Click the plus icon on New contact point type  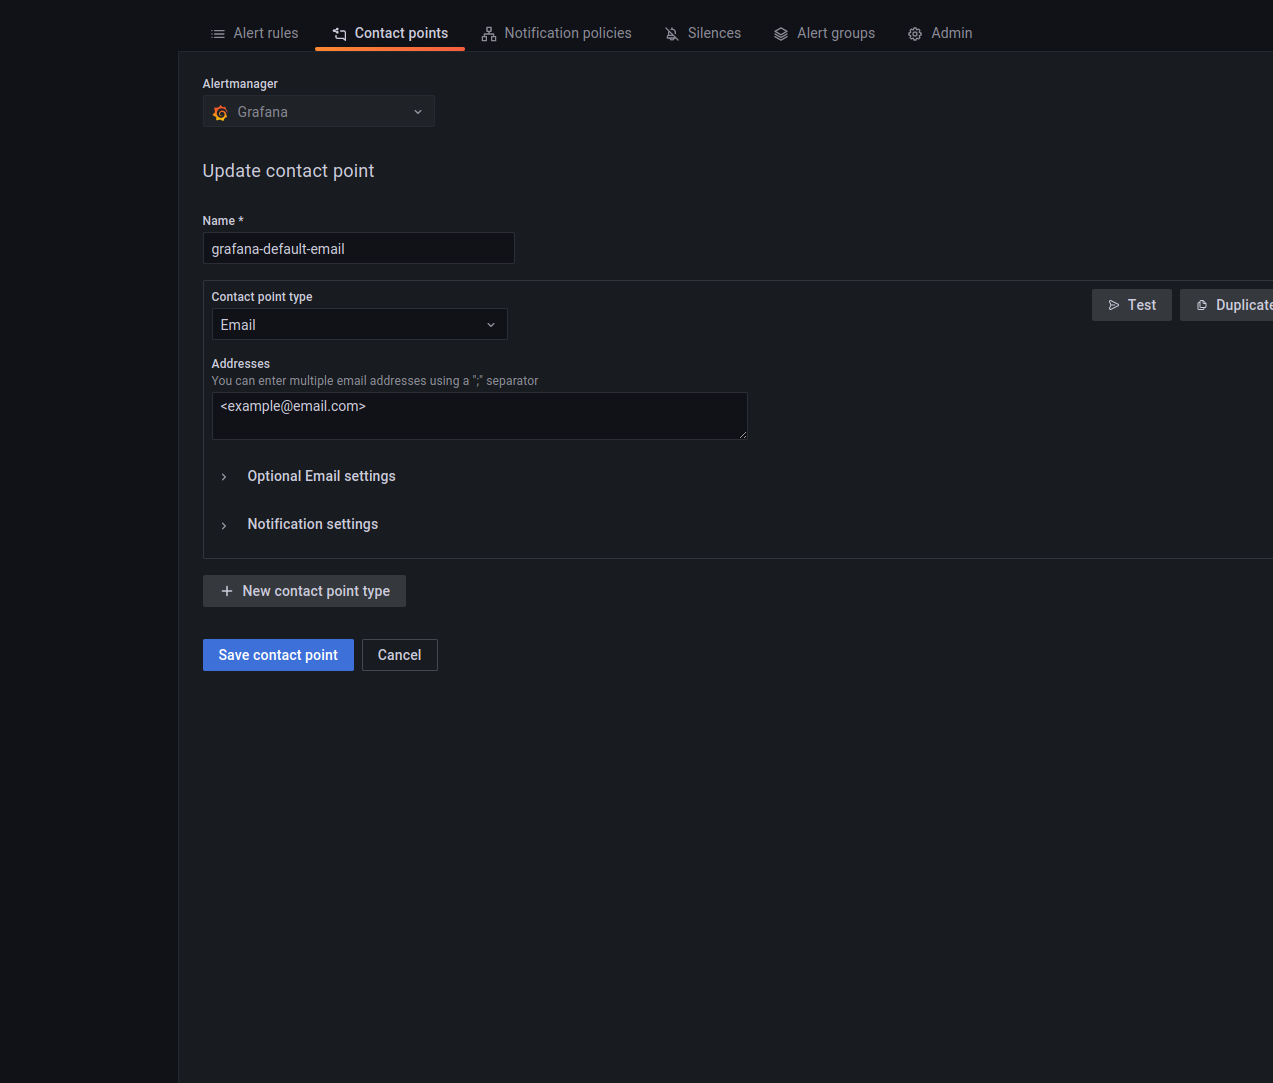pyautogui.click(x=227, y=591)
